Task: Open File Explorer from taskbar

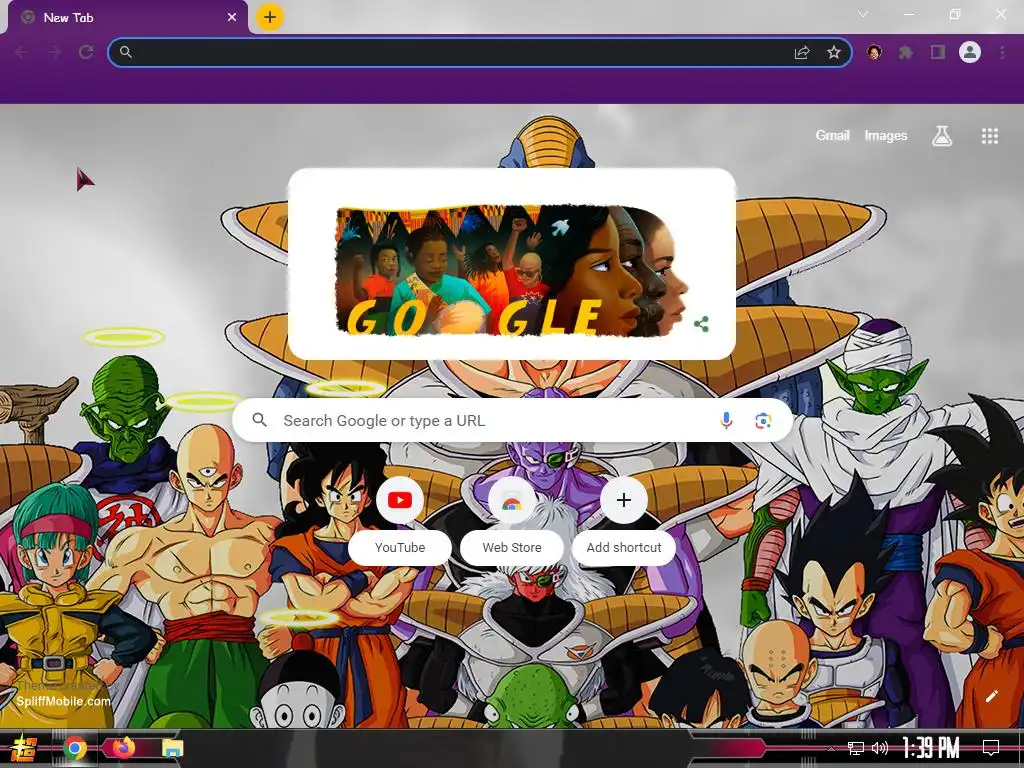Action: tap(173, 748)
